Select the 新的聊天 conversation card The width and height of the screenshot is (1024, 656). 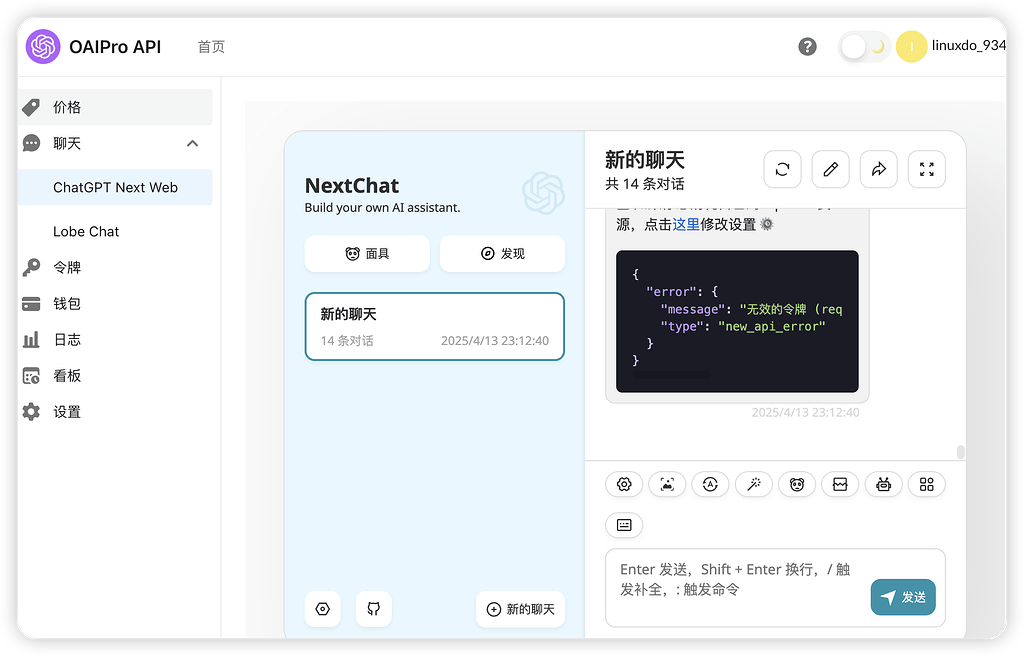[434, 327]
